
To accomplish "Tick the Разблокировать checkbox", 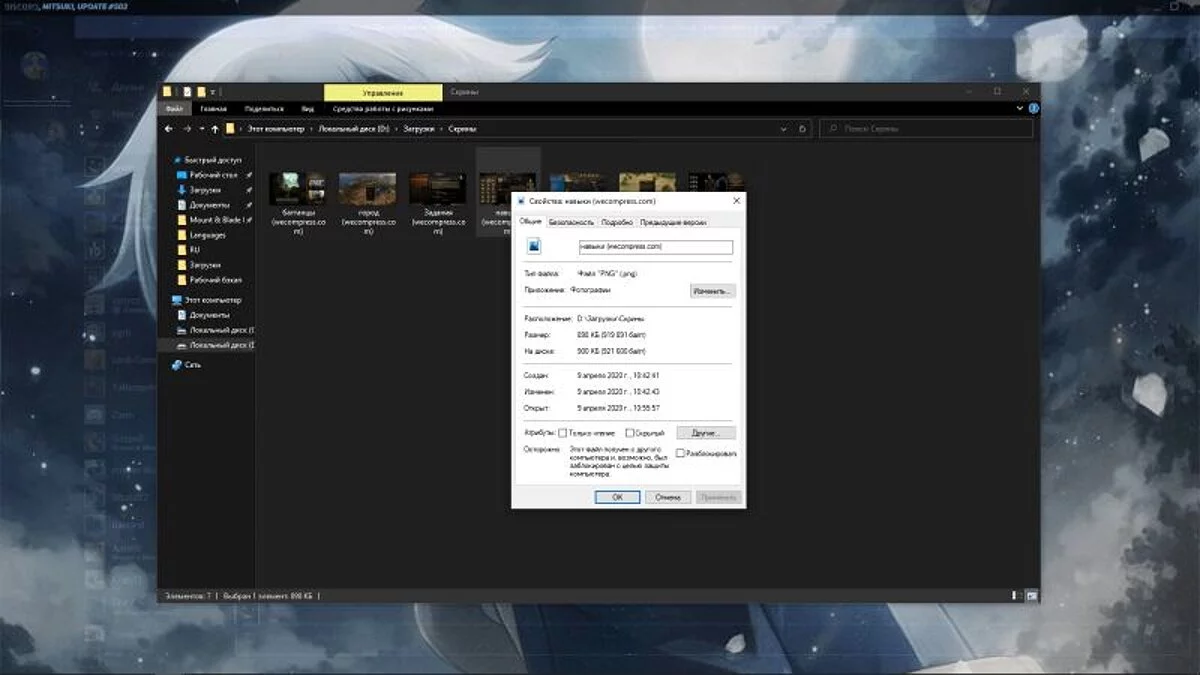I will [680, 453].
